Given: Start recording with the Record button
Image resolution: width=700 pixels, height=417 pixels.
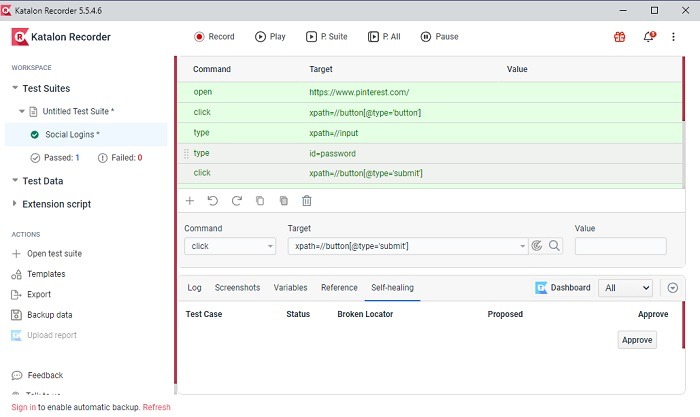Looking at the screenshot, I should tap(214, 37).
